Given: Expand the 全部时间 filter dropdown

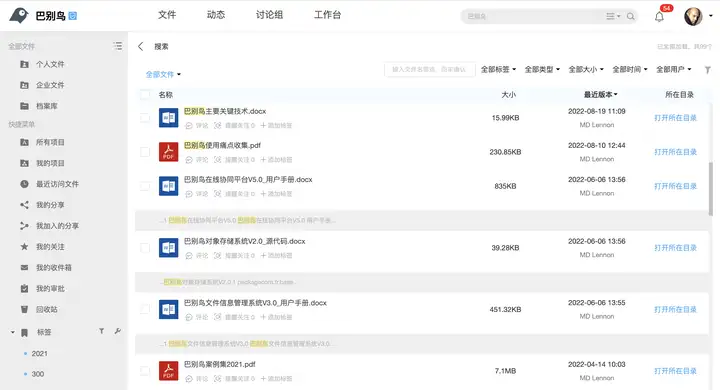Looking at the screenshot, I should coord(630,69).
